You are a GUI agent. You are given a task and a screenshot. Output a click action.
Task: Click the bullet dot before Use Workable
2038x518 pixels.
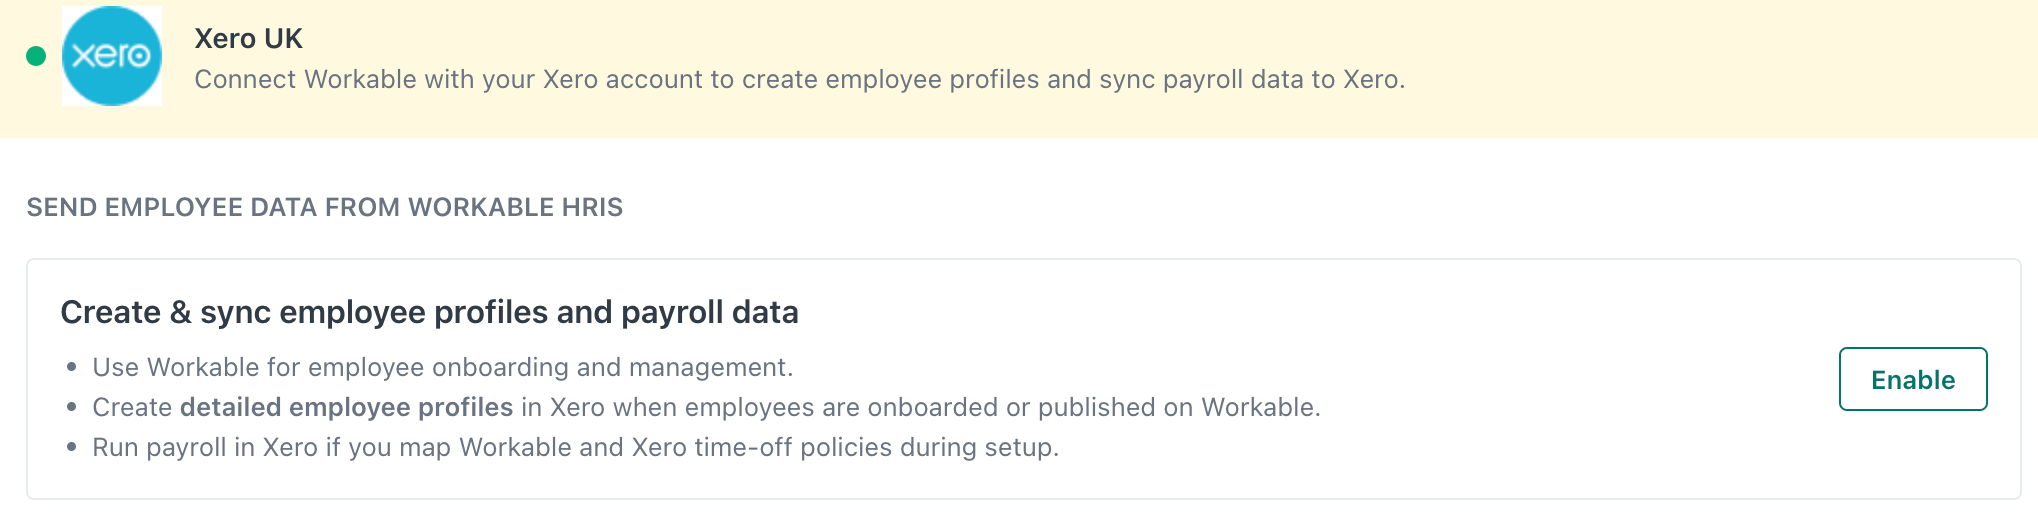click(71, 367)
